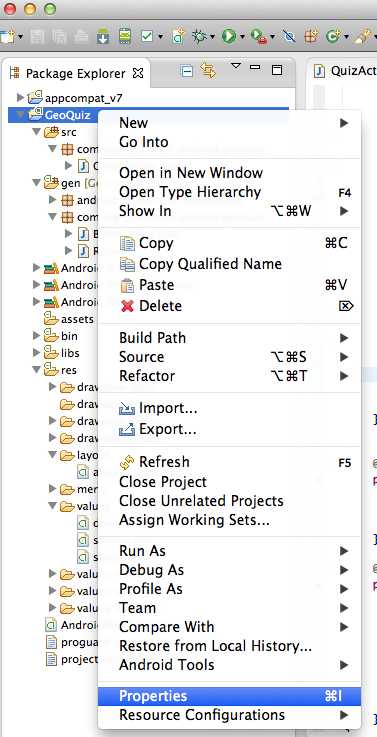Open the Android SDK Manager toolbar icon
The image size is (377, 737).
point(103,36)
